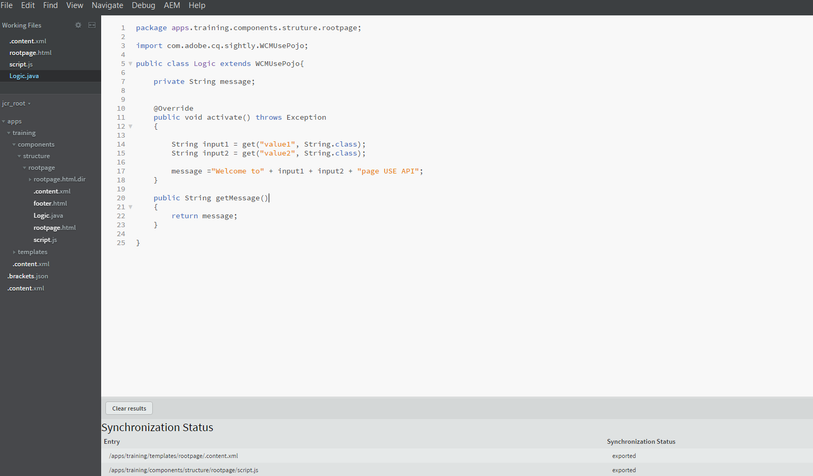Click the package declaration on line 1
The image size is (813, 476).
coord(248,28)
